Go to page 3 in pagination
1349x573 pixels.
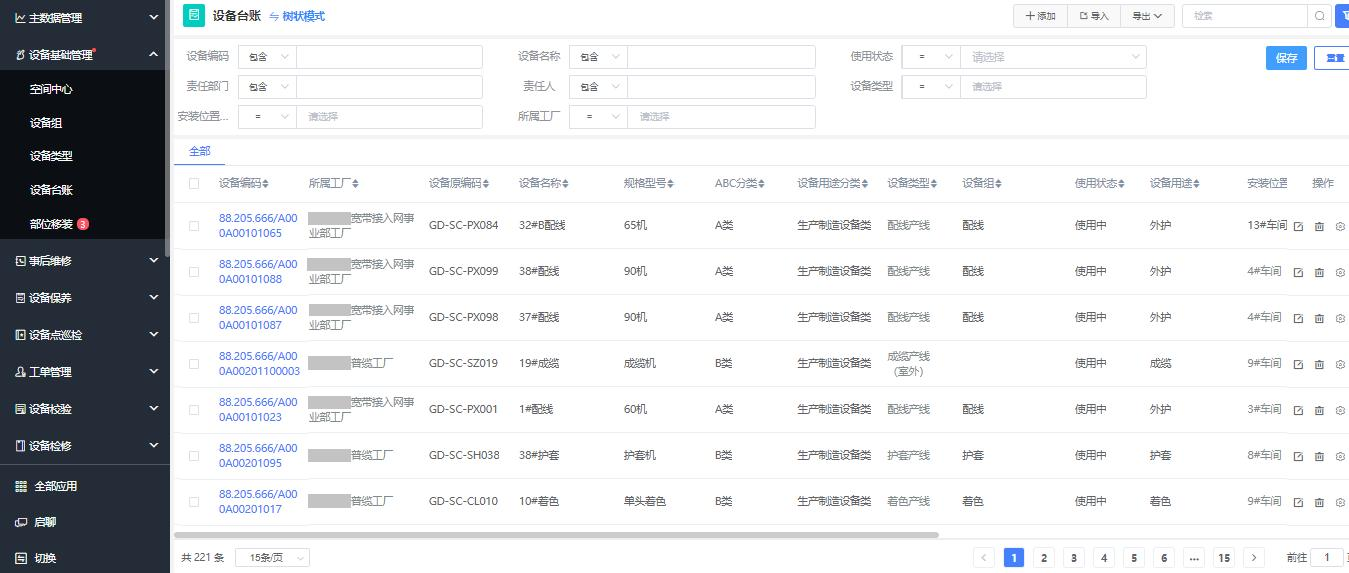pos(1073,558)
